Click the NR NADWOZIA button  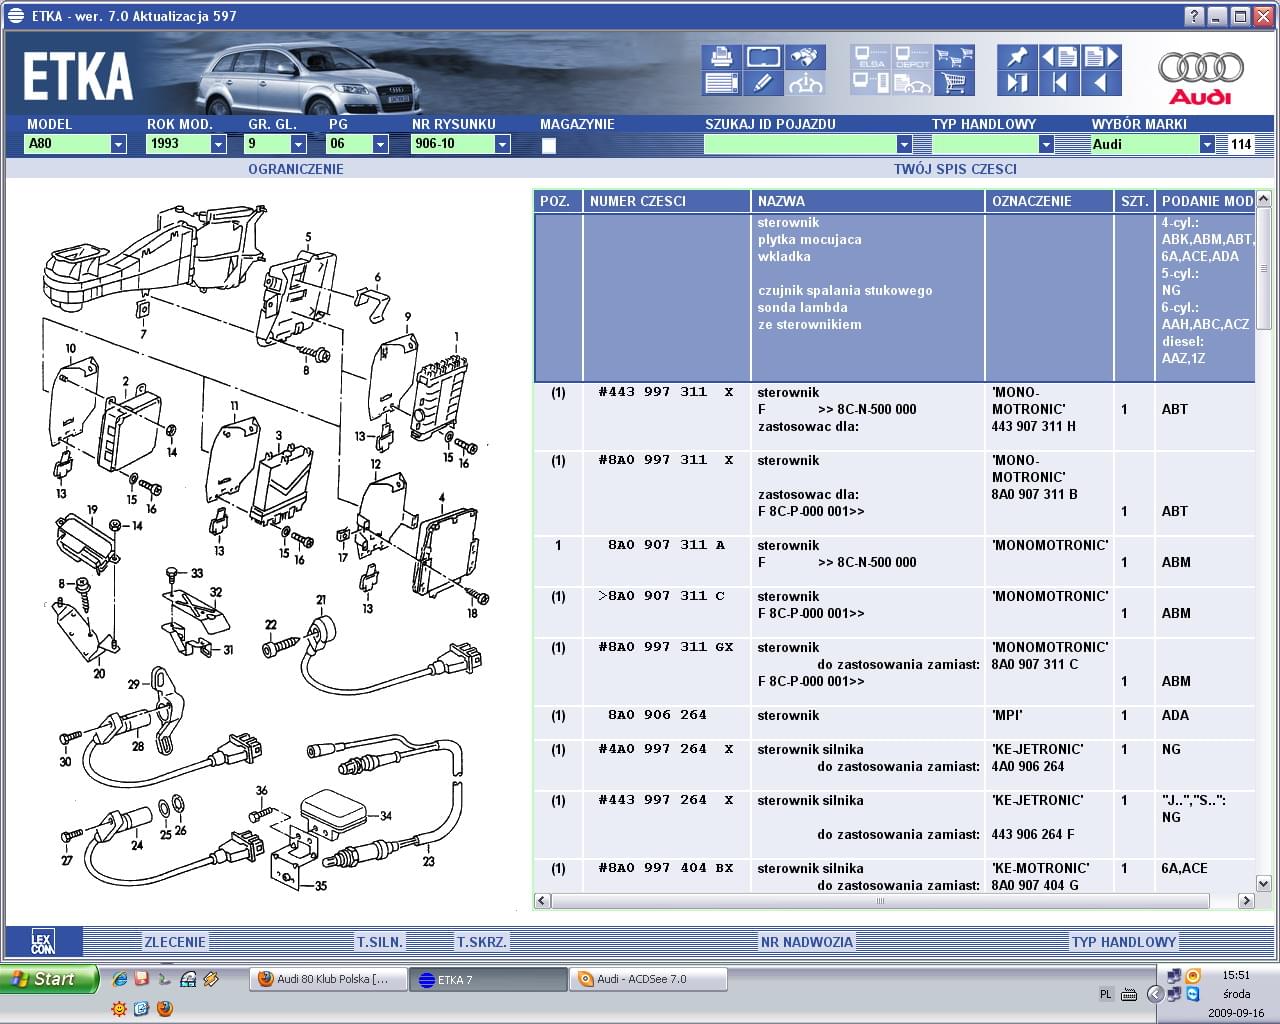pos(807,942)
